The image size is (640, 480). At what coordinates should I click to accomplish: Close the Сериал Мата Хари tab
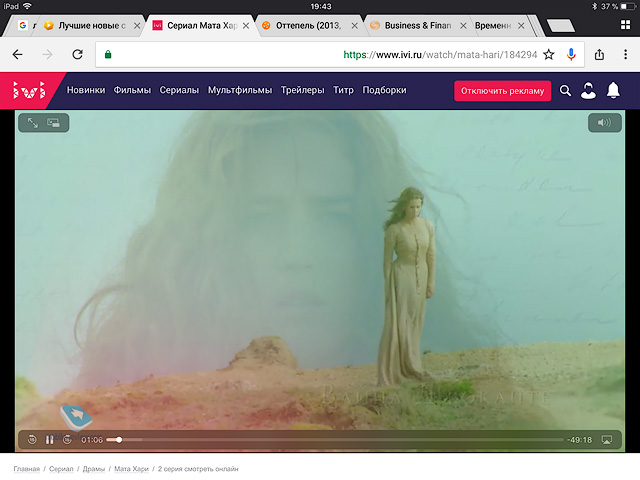coord(246,26)
